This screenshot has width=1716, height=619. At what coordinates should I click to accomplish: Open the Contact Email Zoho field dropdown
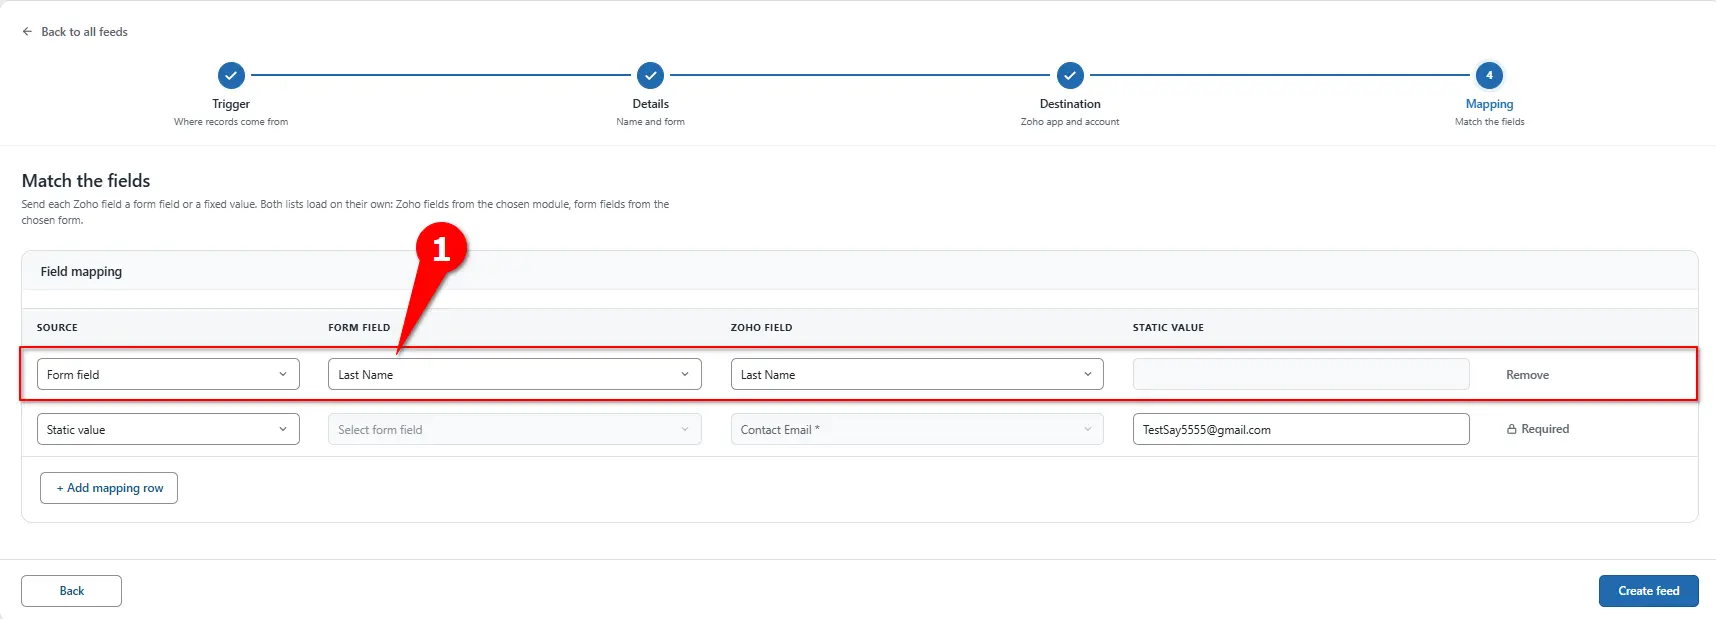coord(917,429)
